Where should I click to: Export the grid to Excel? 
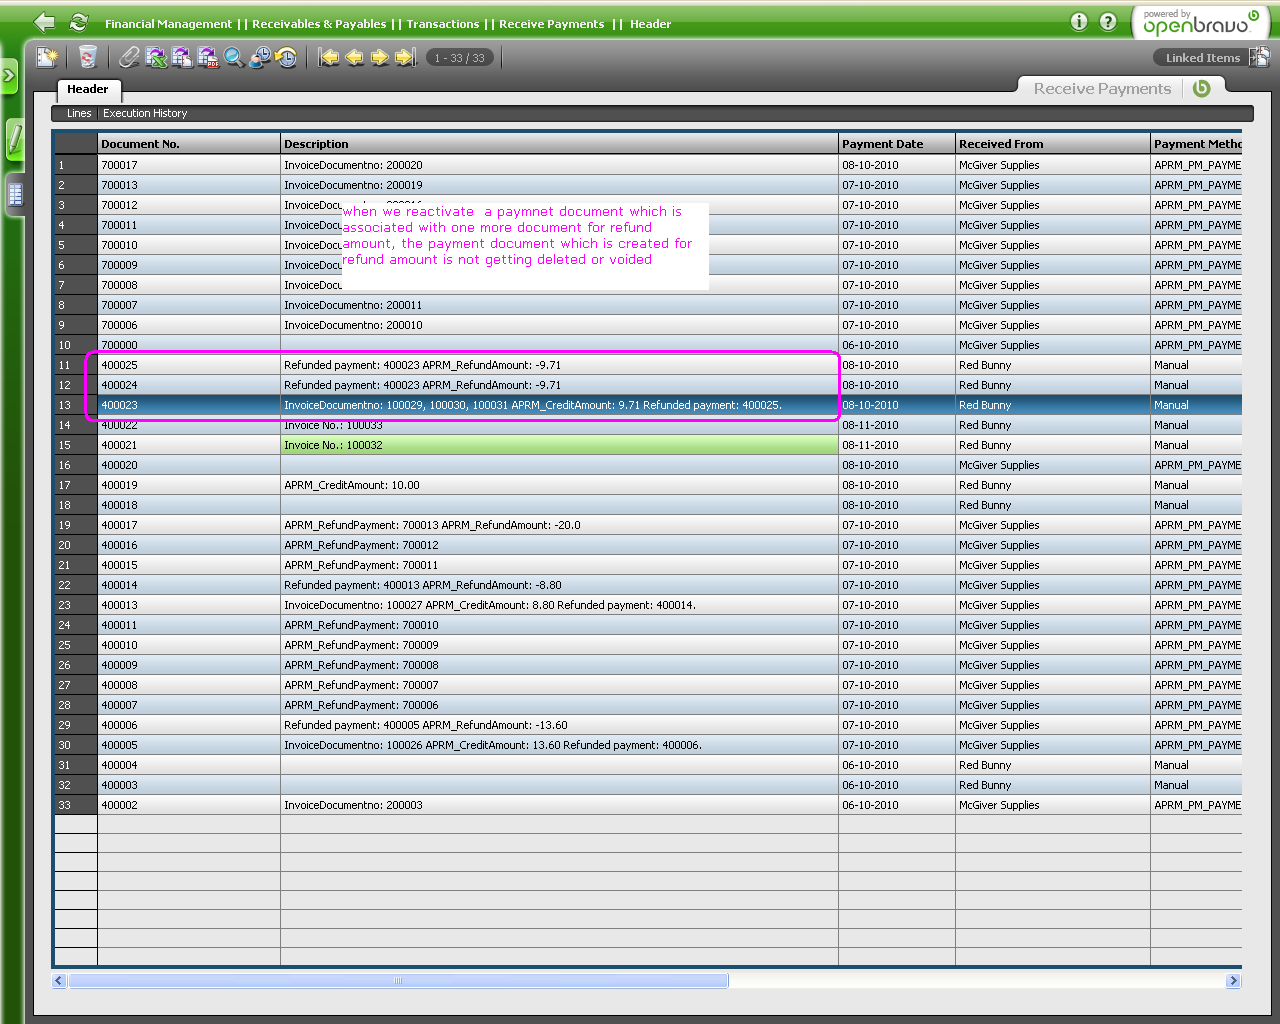(x=156, y=58)
